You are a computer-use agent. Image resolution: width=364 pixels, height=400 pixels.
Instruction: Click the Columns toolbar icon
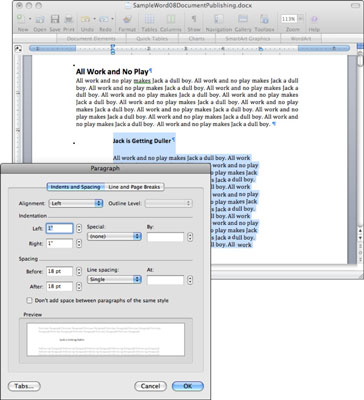pyautogui.click(x=171, y=19)
